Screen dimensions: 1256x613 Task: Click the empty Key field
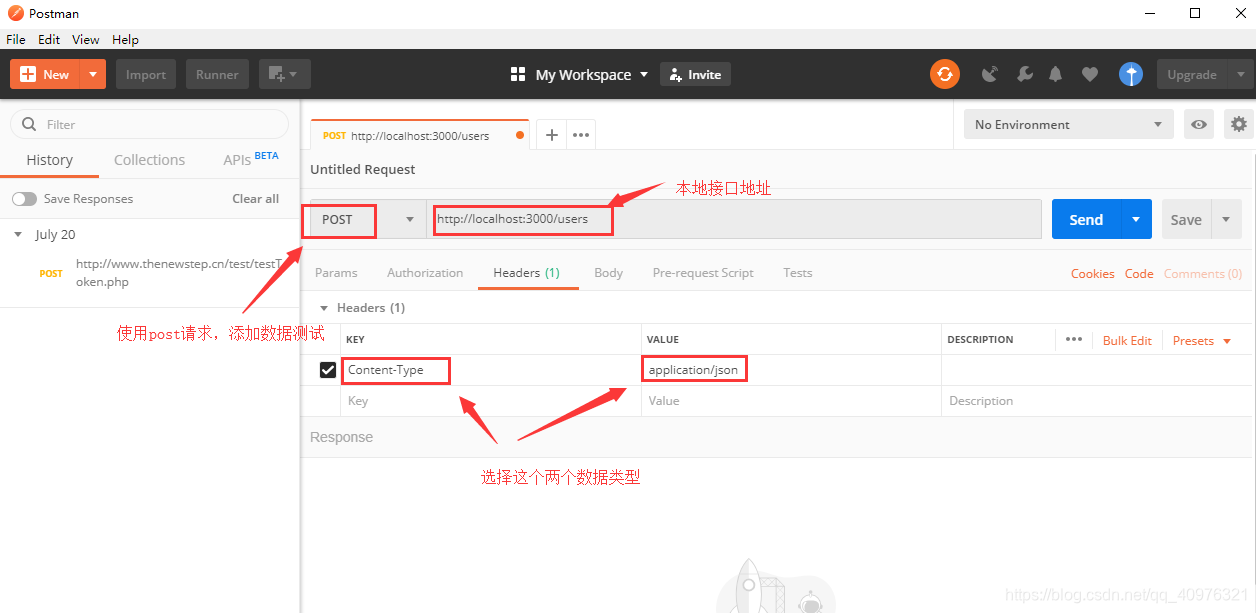pos(491,401)
